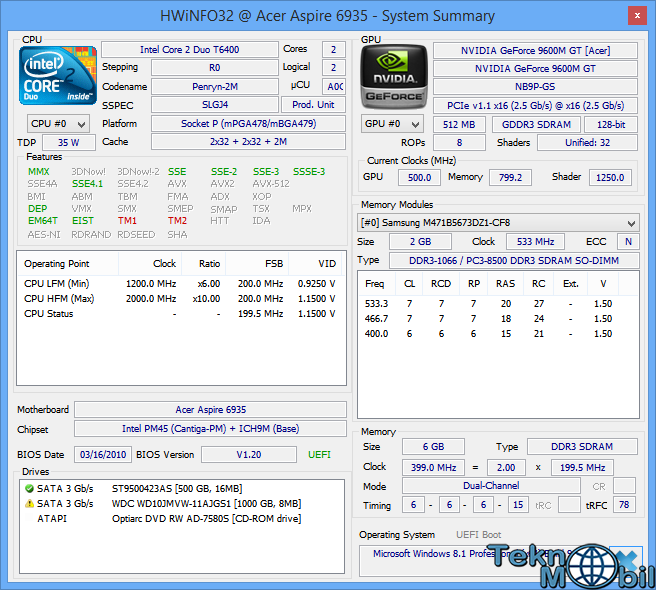656x590 pixels.
Task: Click the BIOS date 03/16/2010 field
Action: (103, 454)
